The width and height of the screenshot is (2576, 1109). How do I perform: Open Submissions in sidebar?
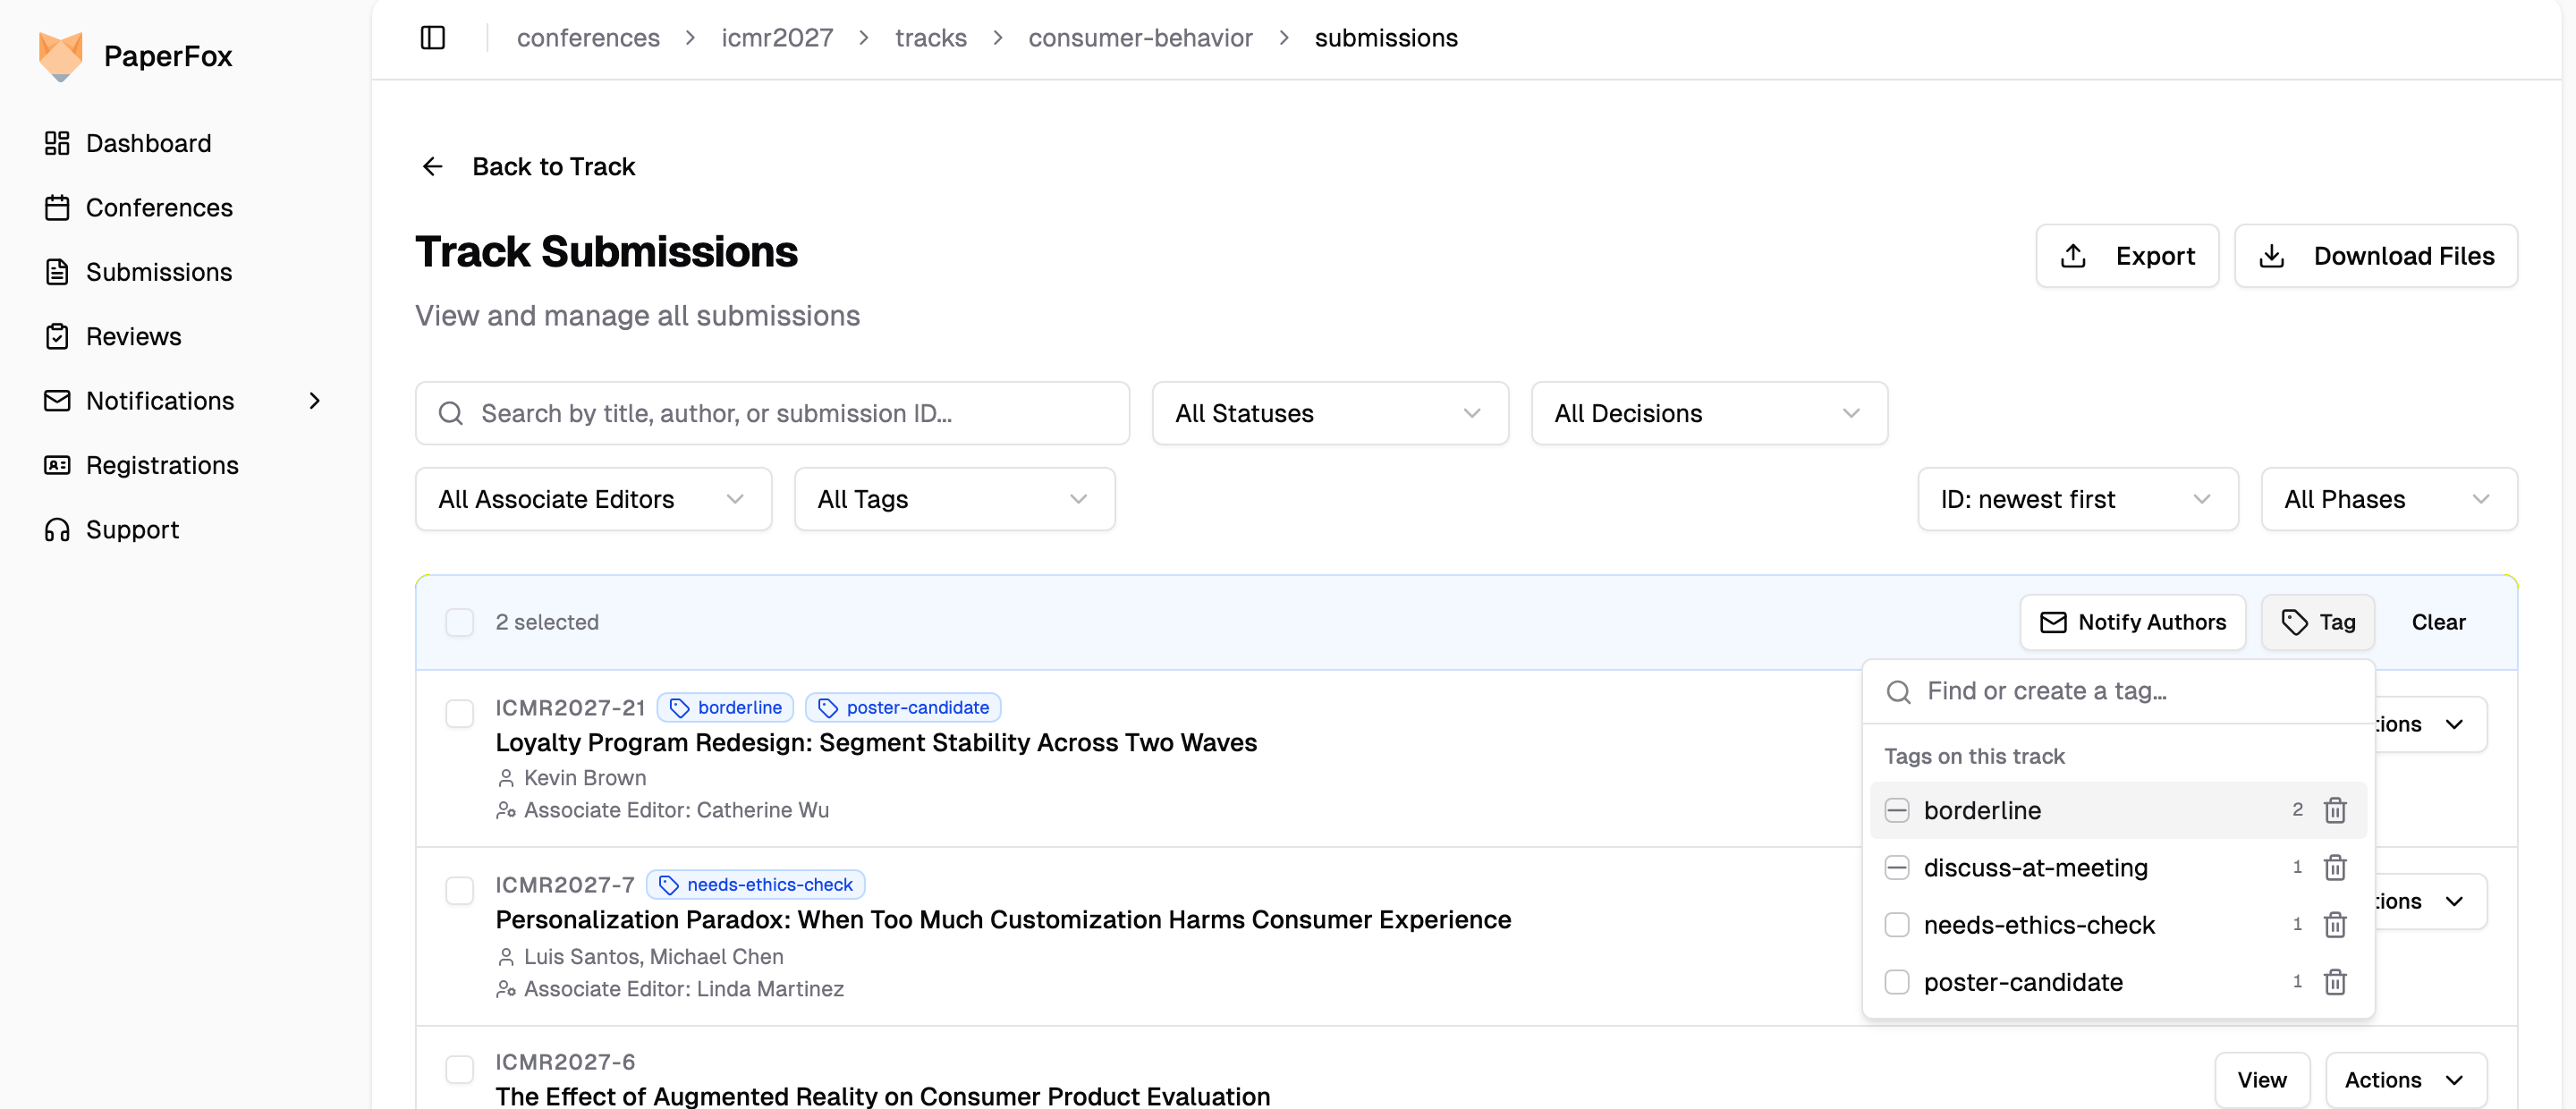(159, 272)
